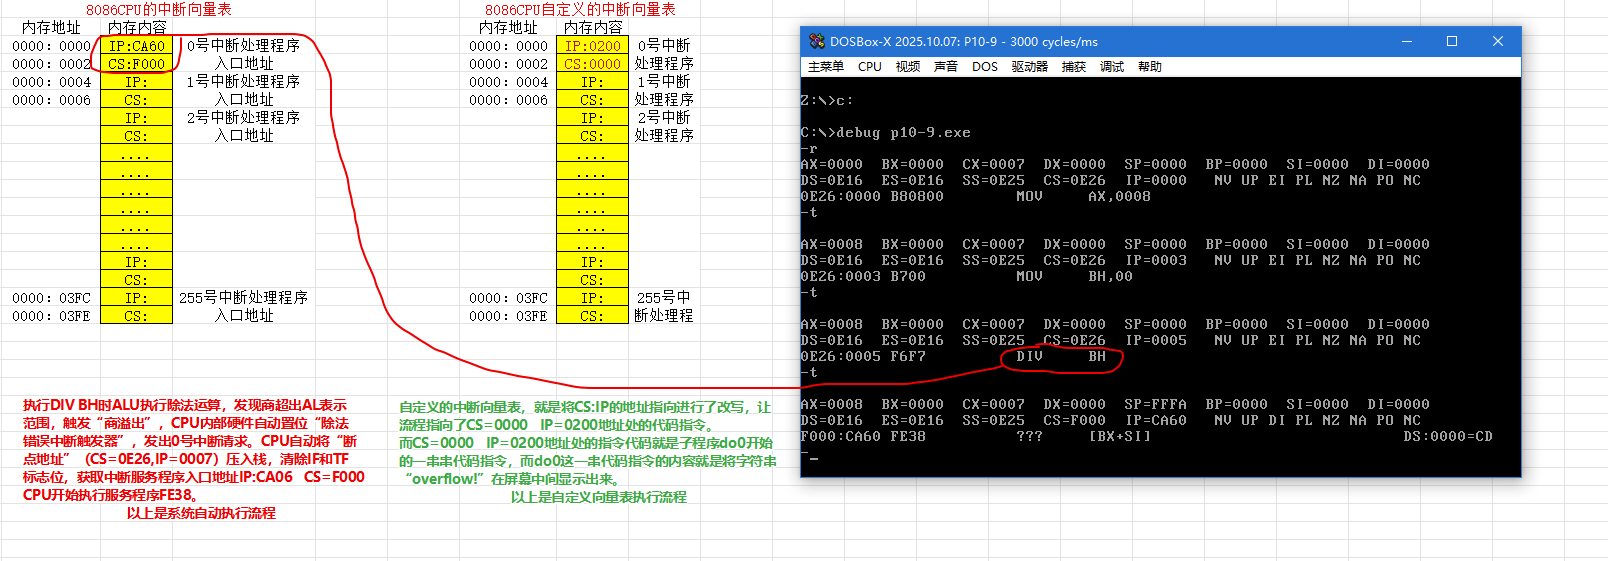Select 内存内容 header of the custom table

[x=592, y=28]
